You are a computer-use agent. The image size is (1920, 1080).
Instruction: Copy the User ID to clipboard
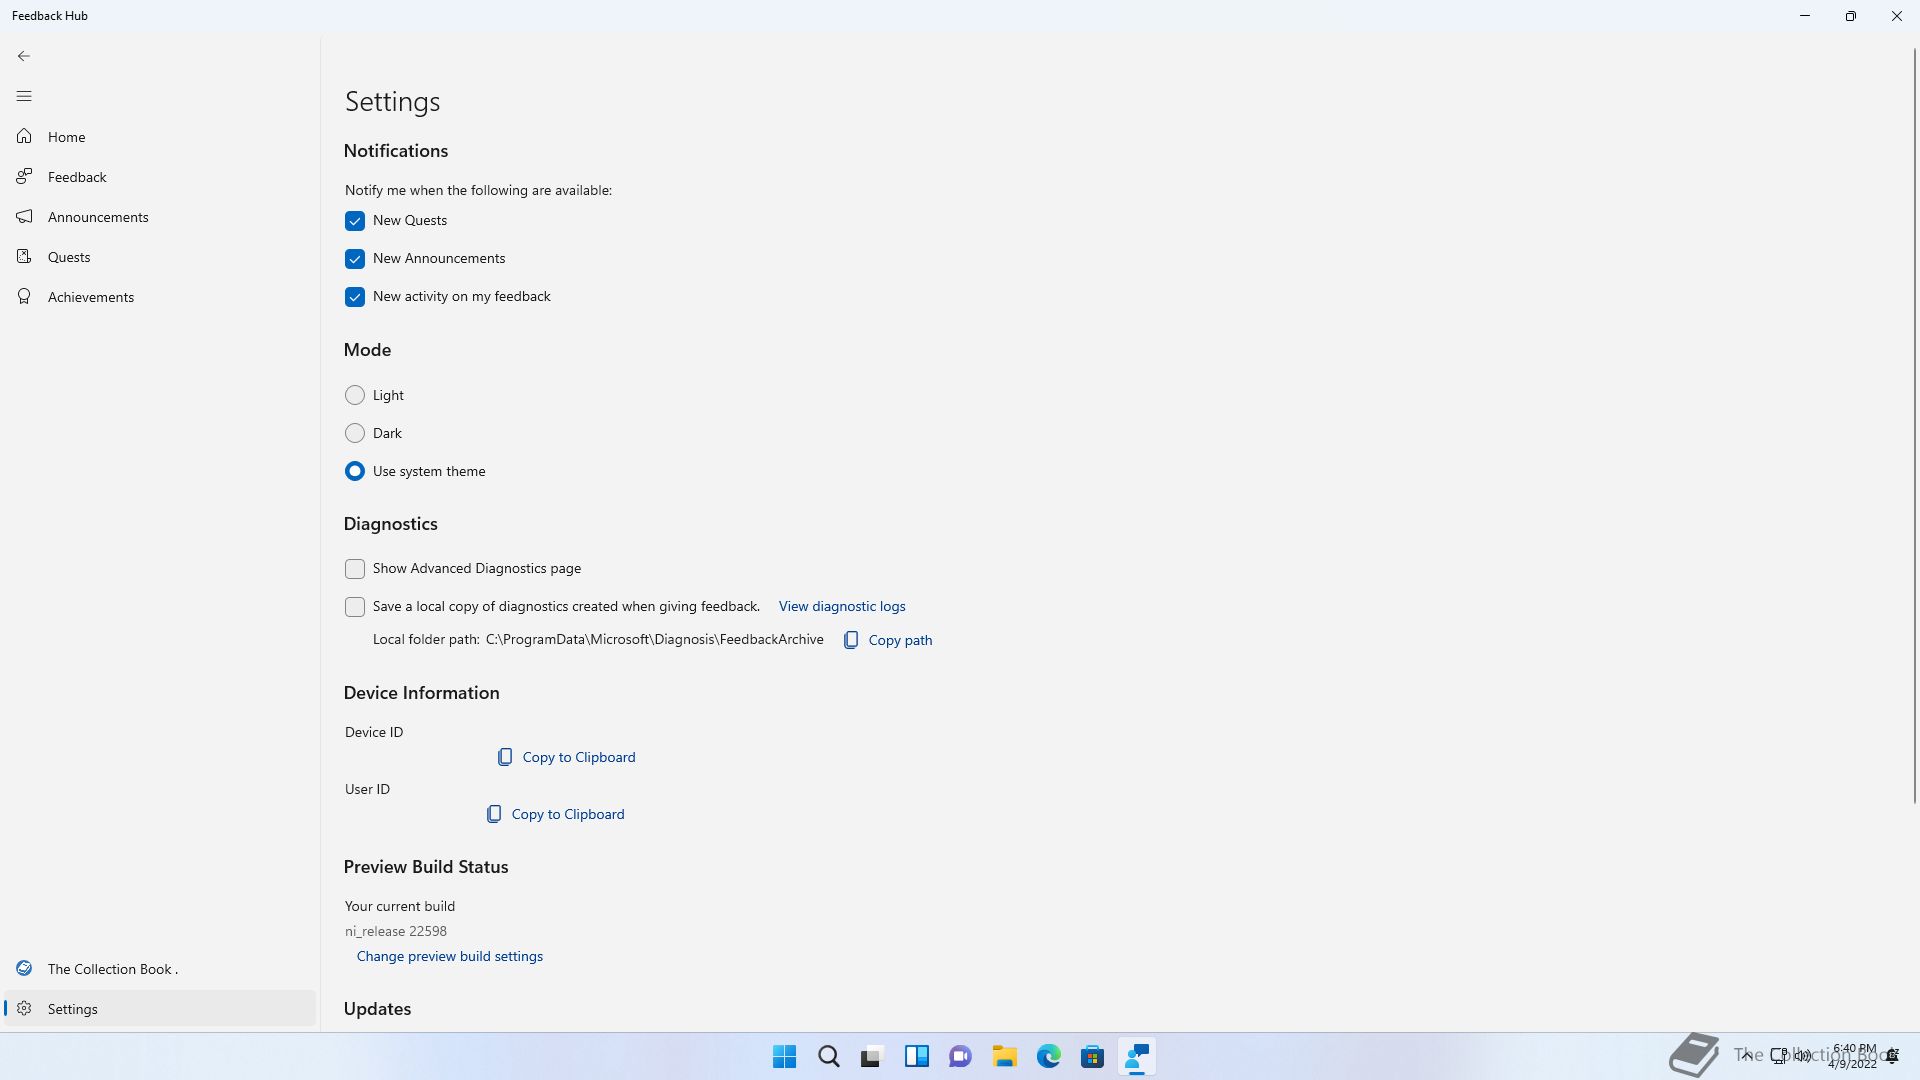point(568,814)
